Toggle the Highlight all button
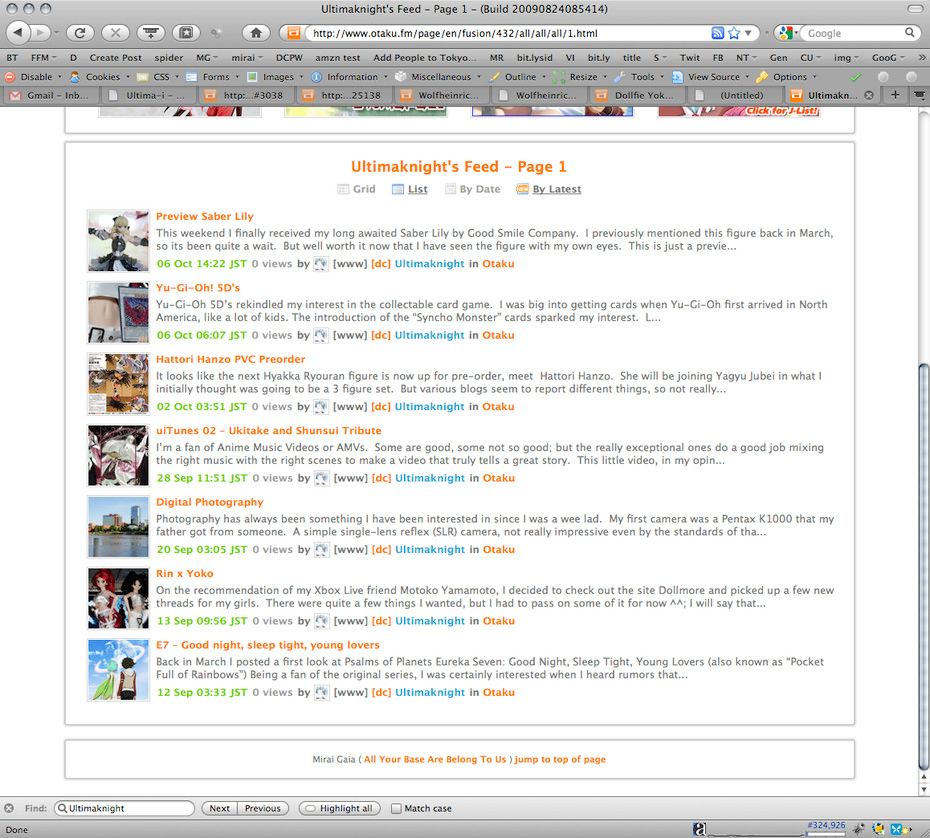This screenshot has width=930, height=838. [x=339, y=808]
